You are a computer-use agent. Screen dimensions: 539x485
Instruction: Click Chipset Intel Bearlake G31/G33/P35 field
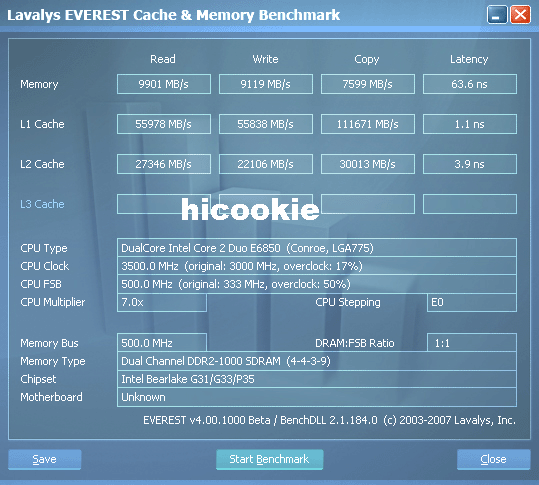tap(317, 379)
